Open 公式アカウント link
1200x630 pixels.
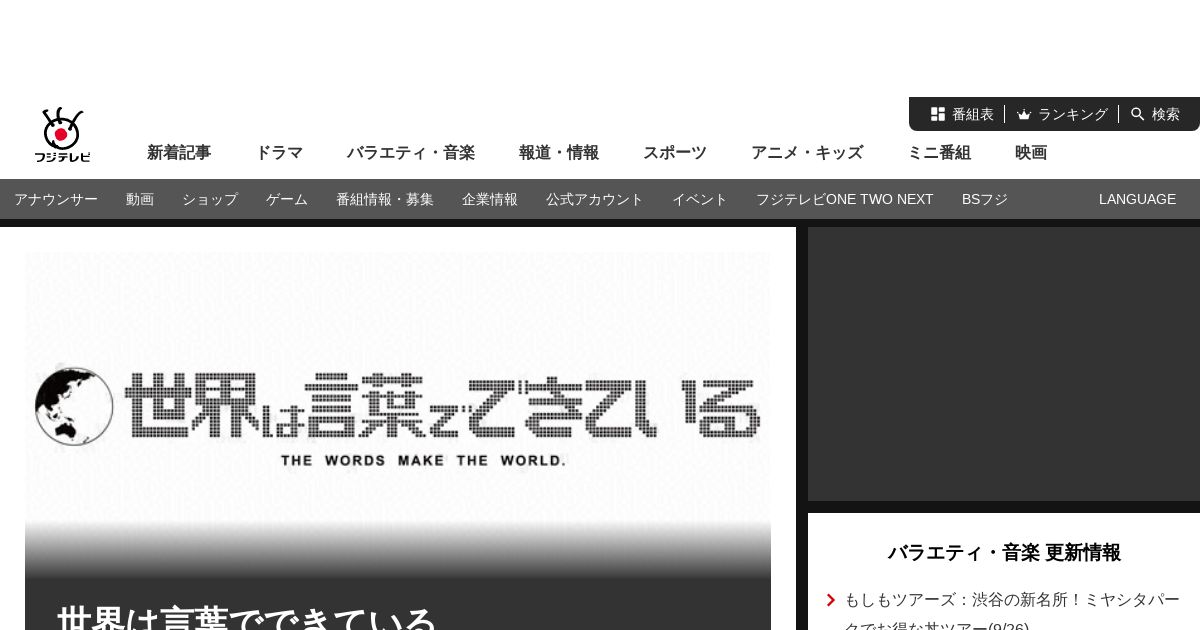coord(595,199)
